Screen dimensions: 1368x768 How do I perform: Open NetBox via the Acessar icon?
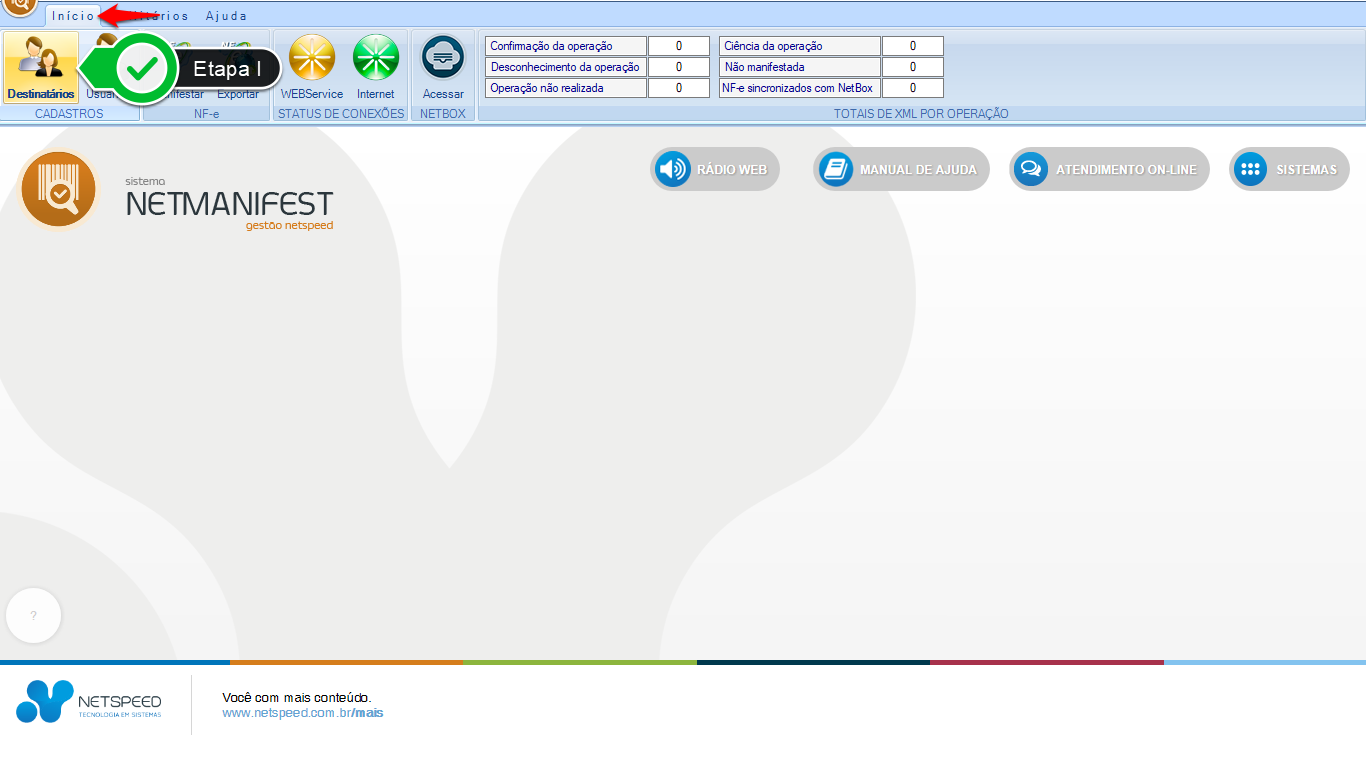(x=443, y=67)
